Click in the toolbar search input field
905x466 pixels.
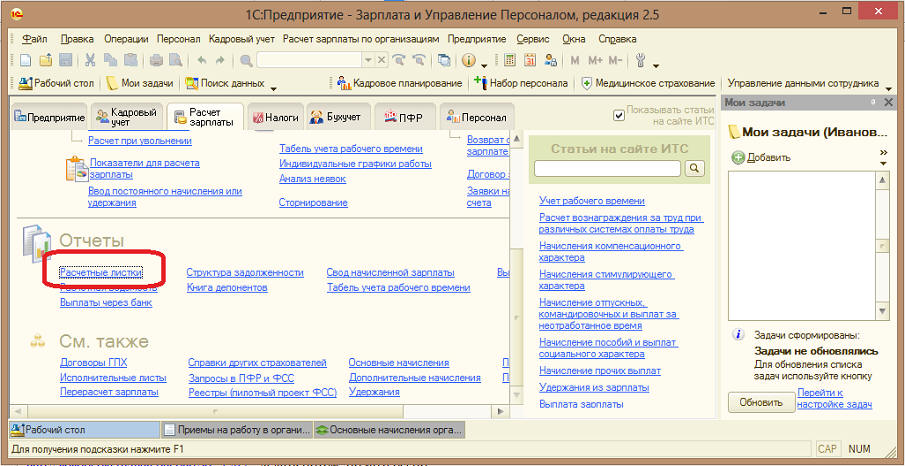click(310, 60)
